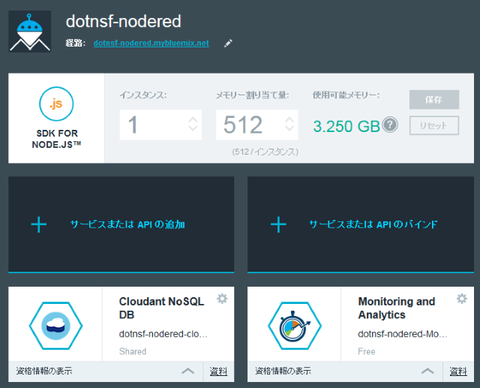Open 資料 docs link on Monitoring card

(x=458, y=371)
